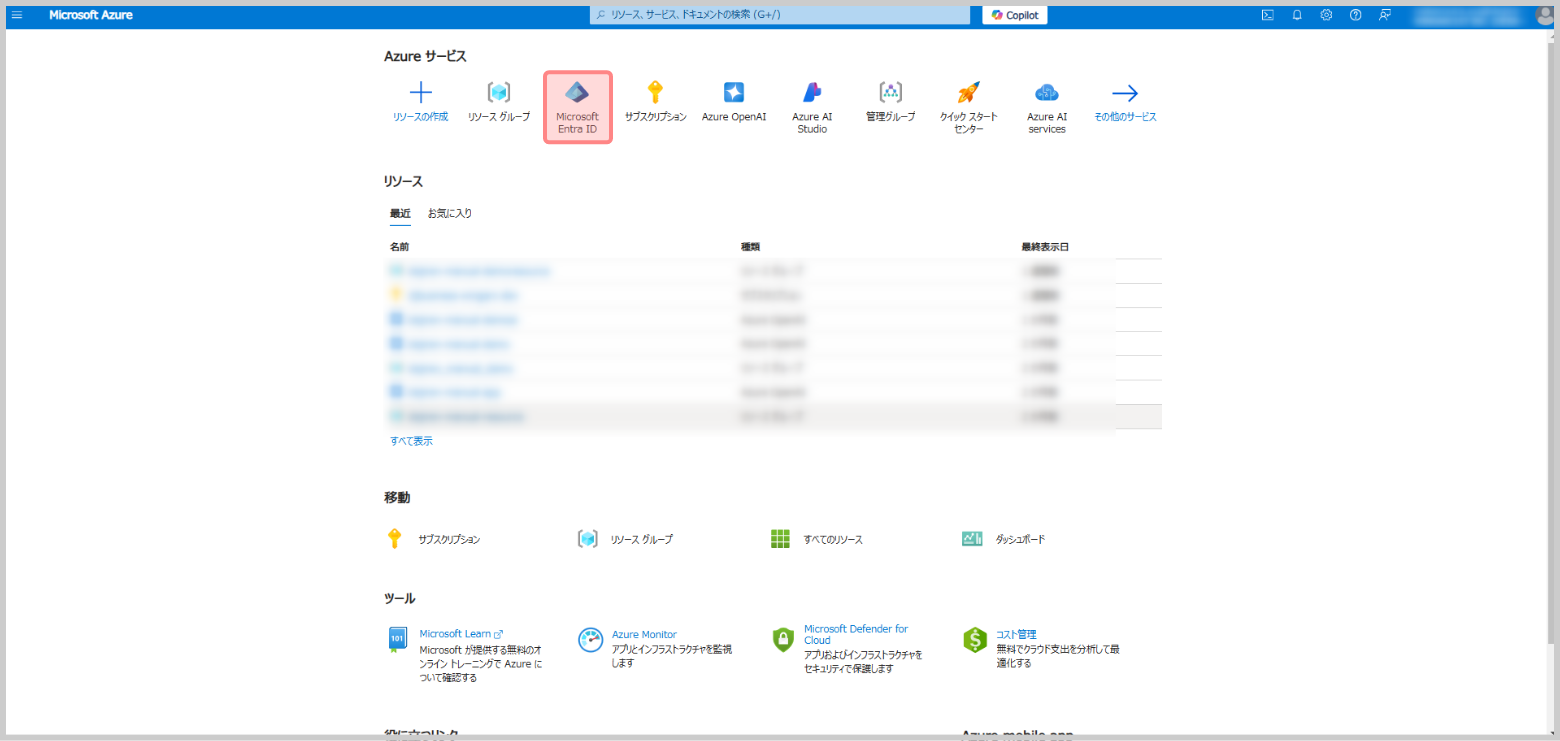Viewport: 1560px width, 741px height.
Task: Click the green すべてのリソース grid icon
Action: click(x=780, y=539)
